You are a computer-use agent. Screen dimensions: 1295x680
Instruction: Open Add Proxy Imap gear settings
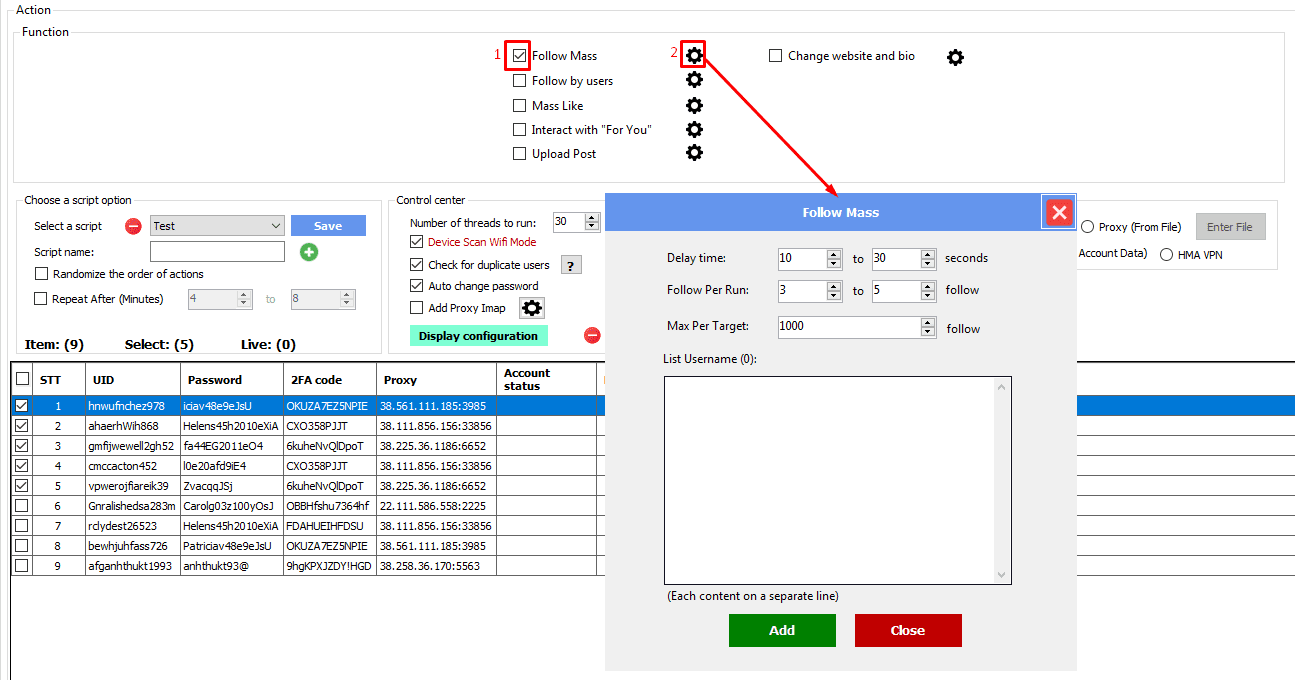pyautogui.click(x=532, y=308)
